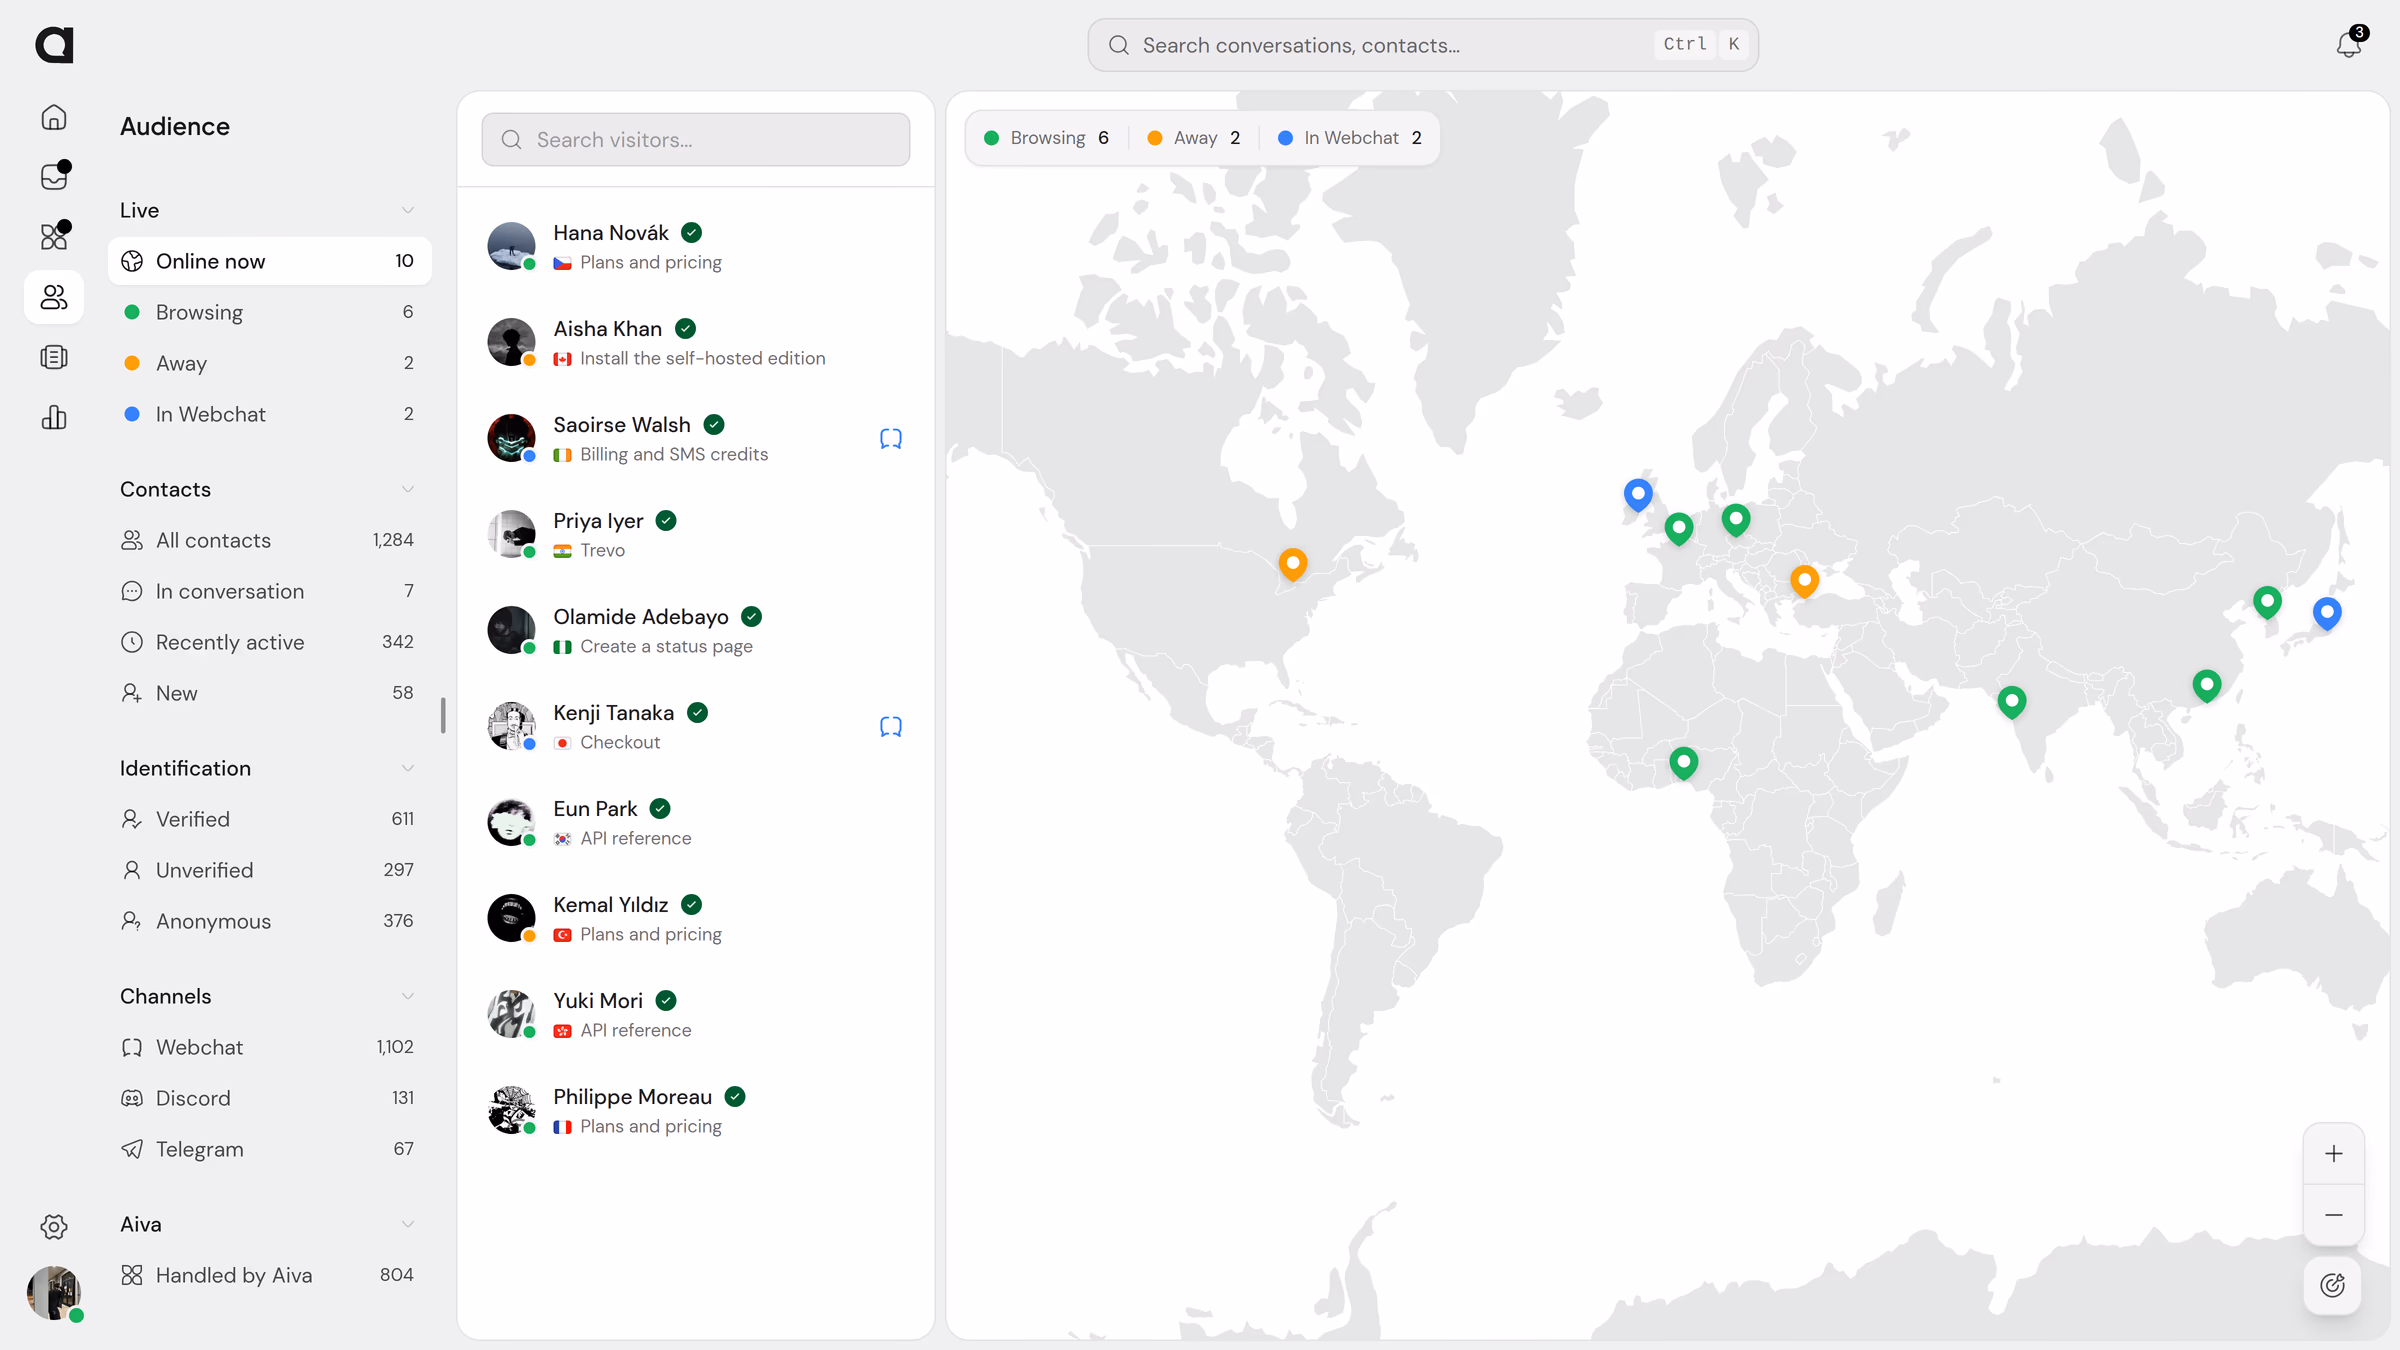Select the blue In Webchat pin over Japan
Viewport: 2400px width, 1350px height.
click(2327, 614)
